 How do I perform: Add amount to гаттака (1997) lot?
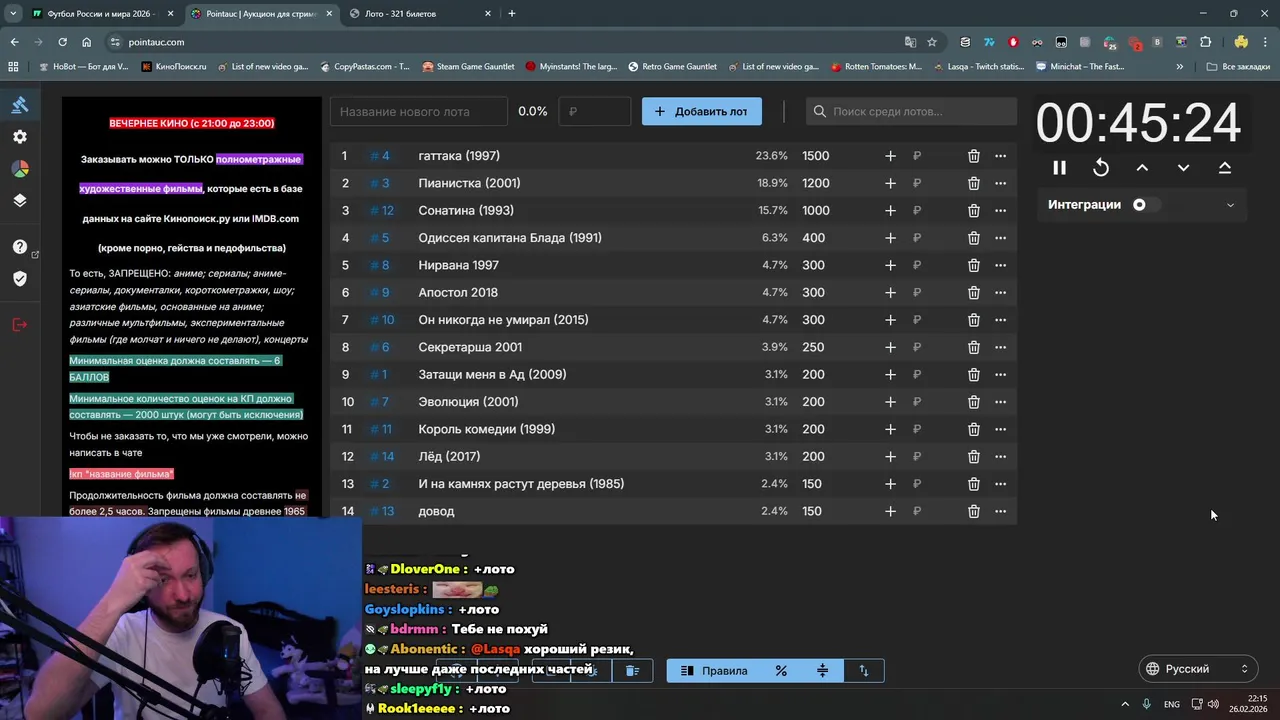[x=890, y=156]
